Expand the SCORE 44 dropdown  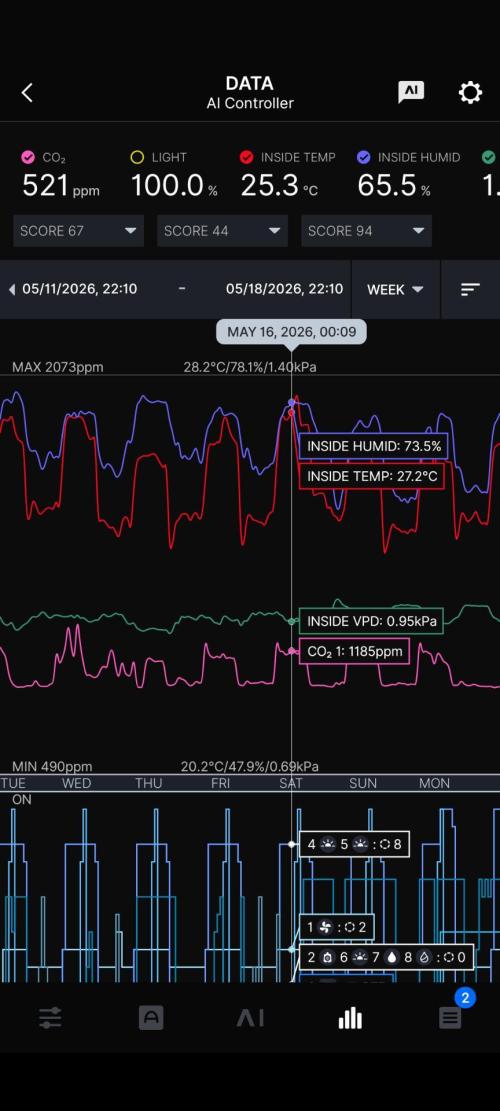click(x=222, y=231)
